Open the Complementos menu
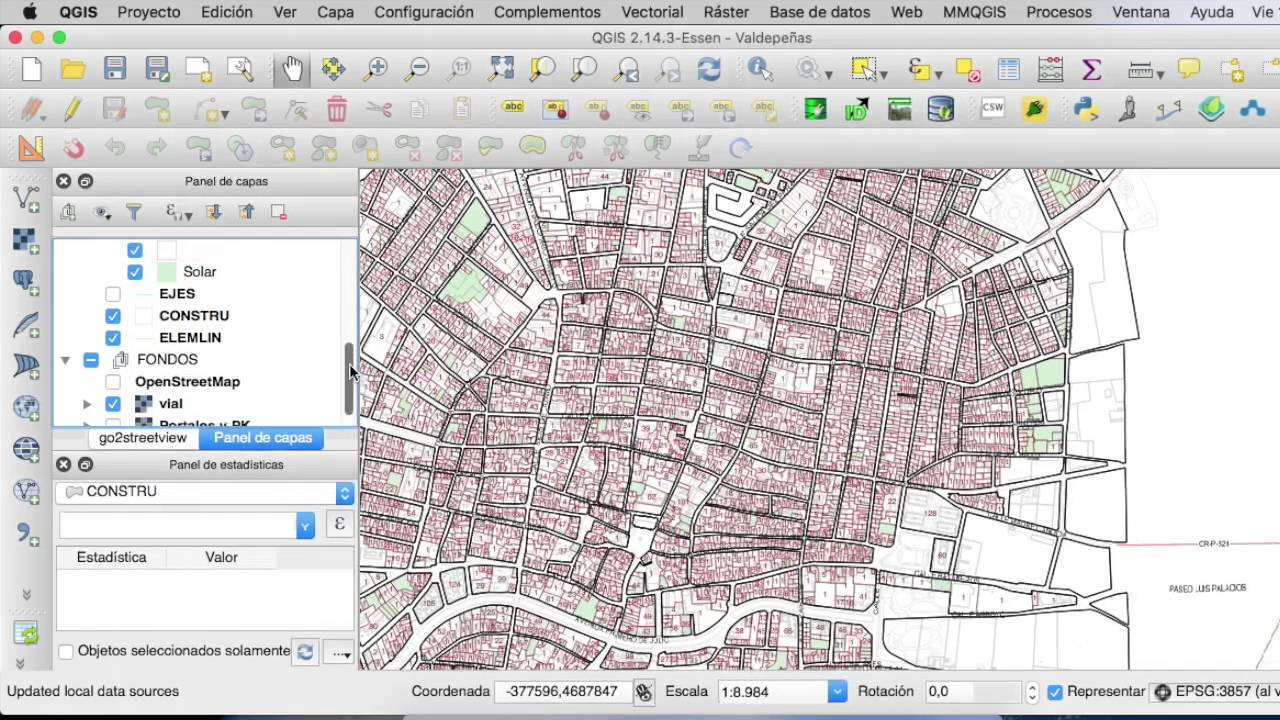Screen dimensions: 1280x720 [x=547, y=12]
